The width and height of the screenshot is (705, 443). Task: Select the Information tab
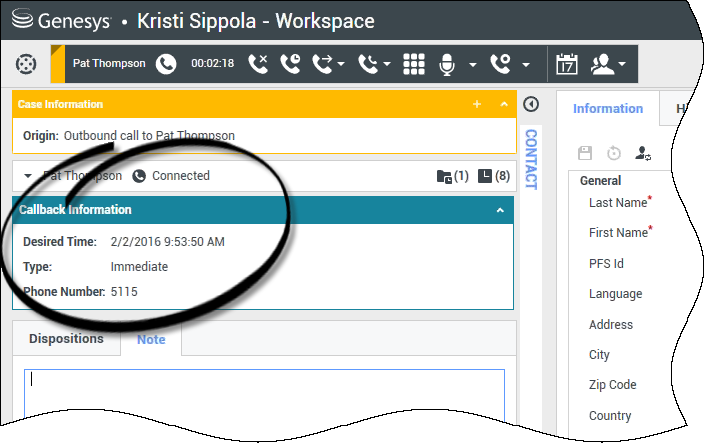click(x=607, y=108)
